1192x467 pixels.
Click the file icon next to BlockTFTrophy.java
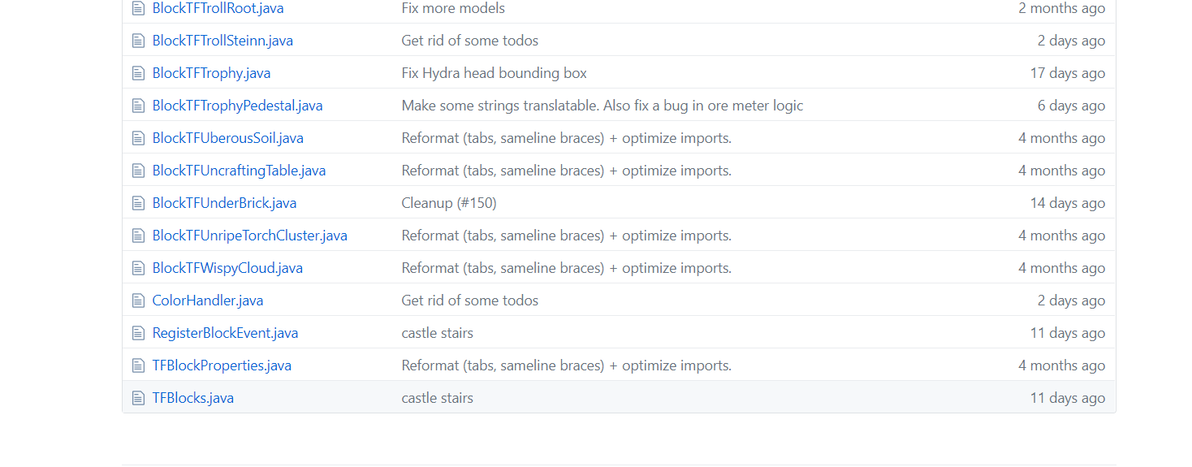(138, 73)
